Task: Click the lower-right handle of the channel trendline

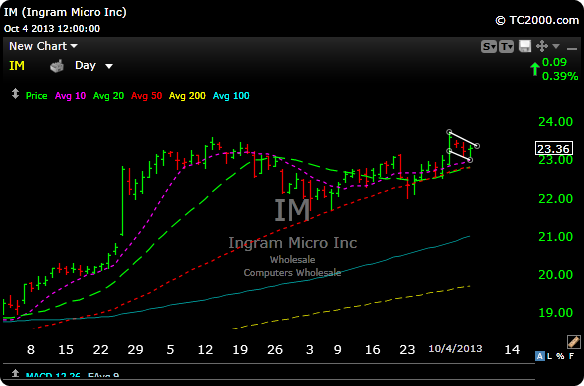Action: click(470, 160)
